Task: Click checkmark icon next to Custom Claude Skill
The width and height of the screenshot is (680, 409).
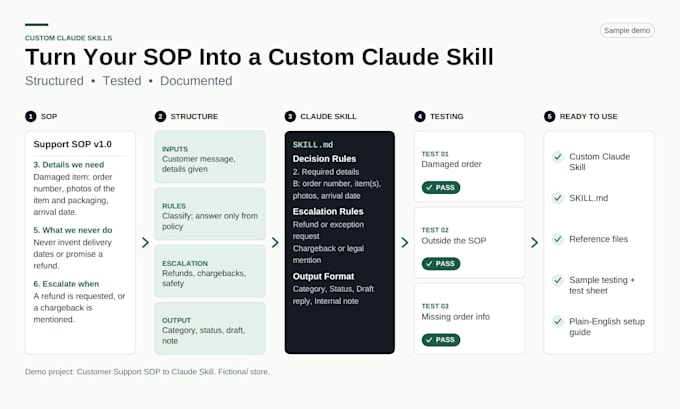Action: point(558,157)
